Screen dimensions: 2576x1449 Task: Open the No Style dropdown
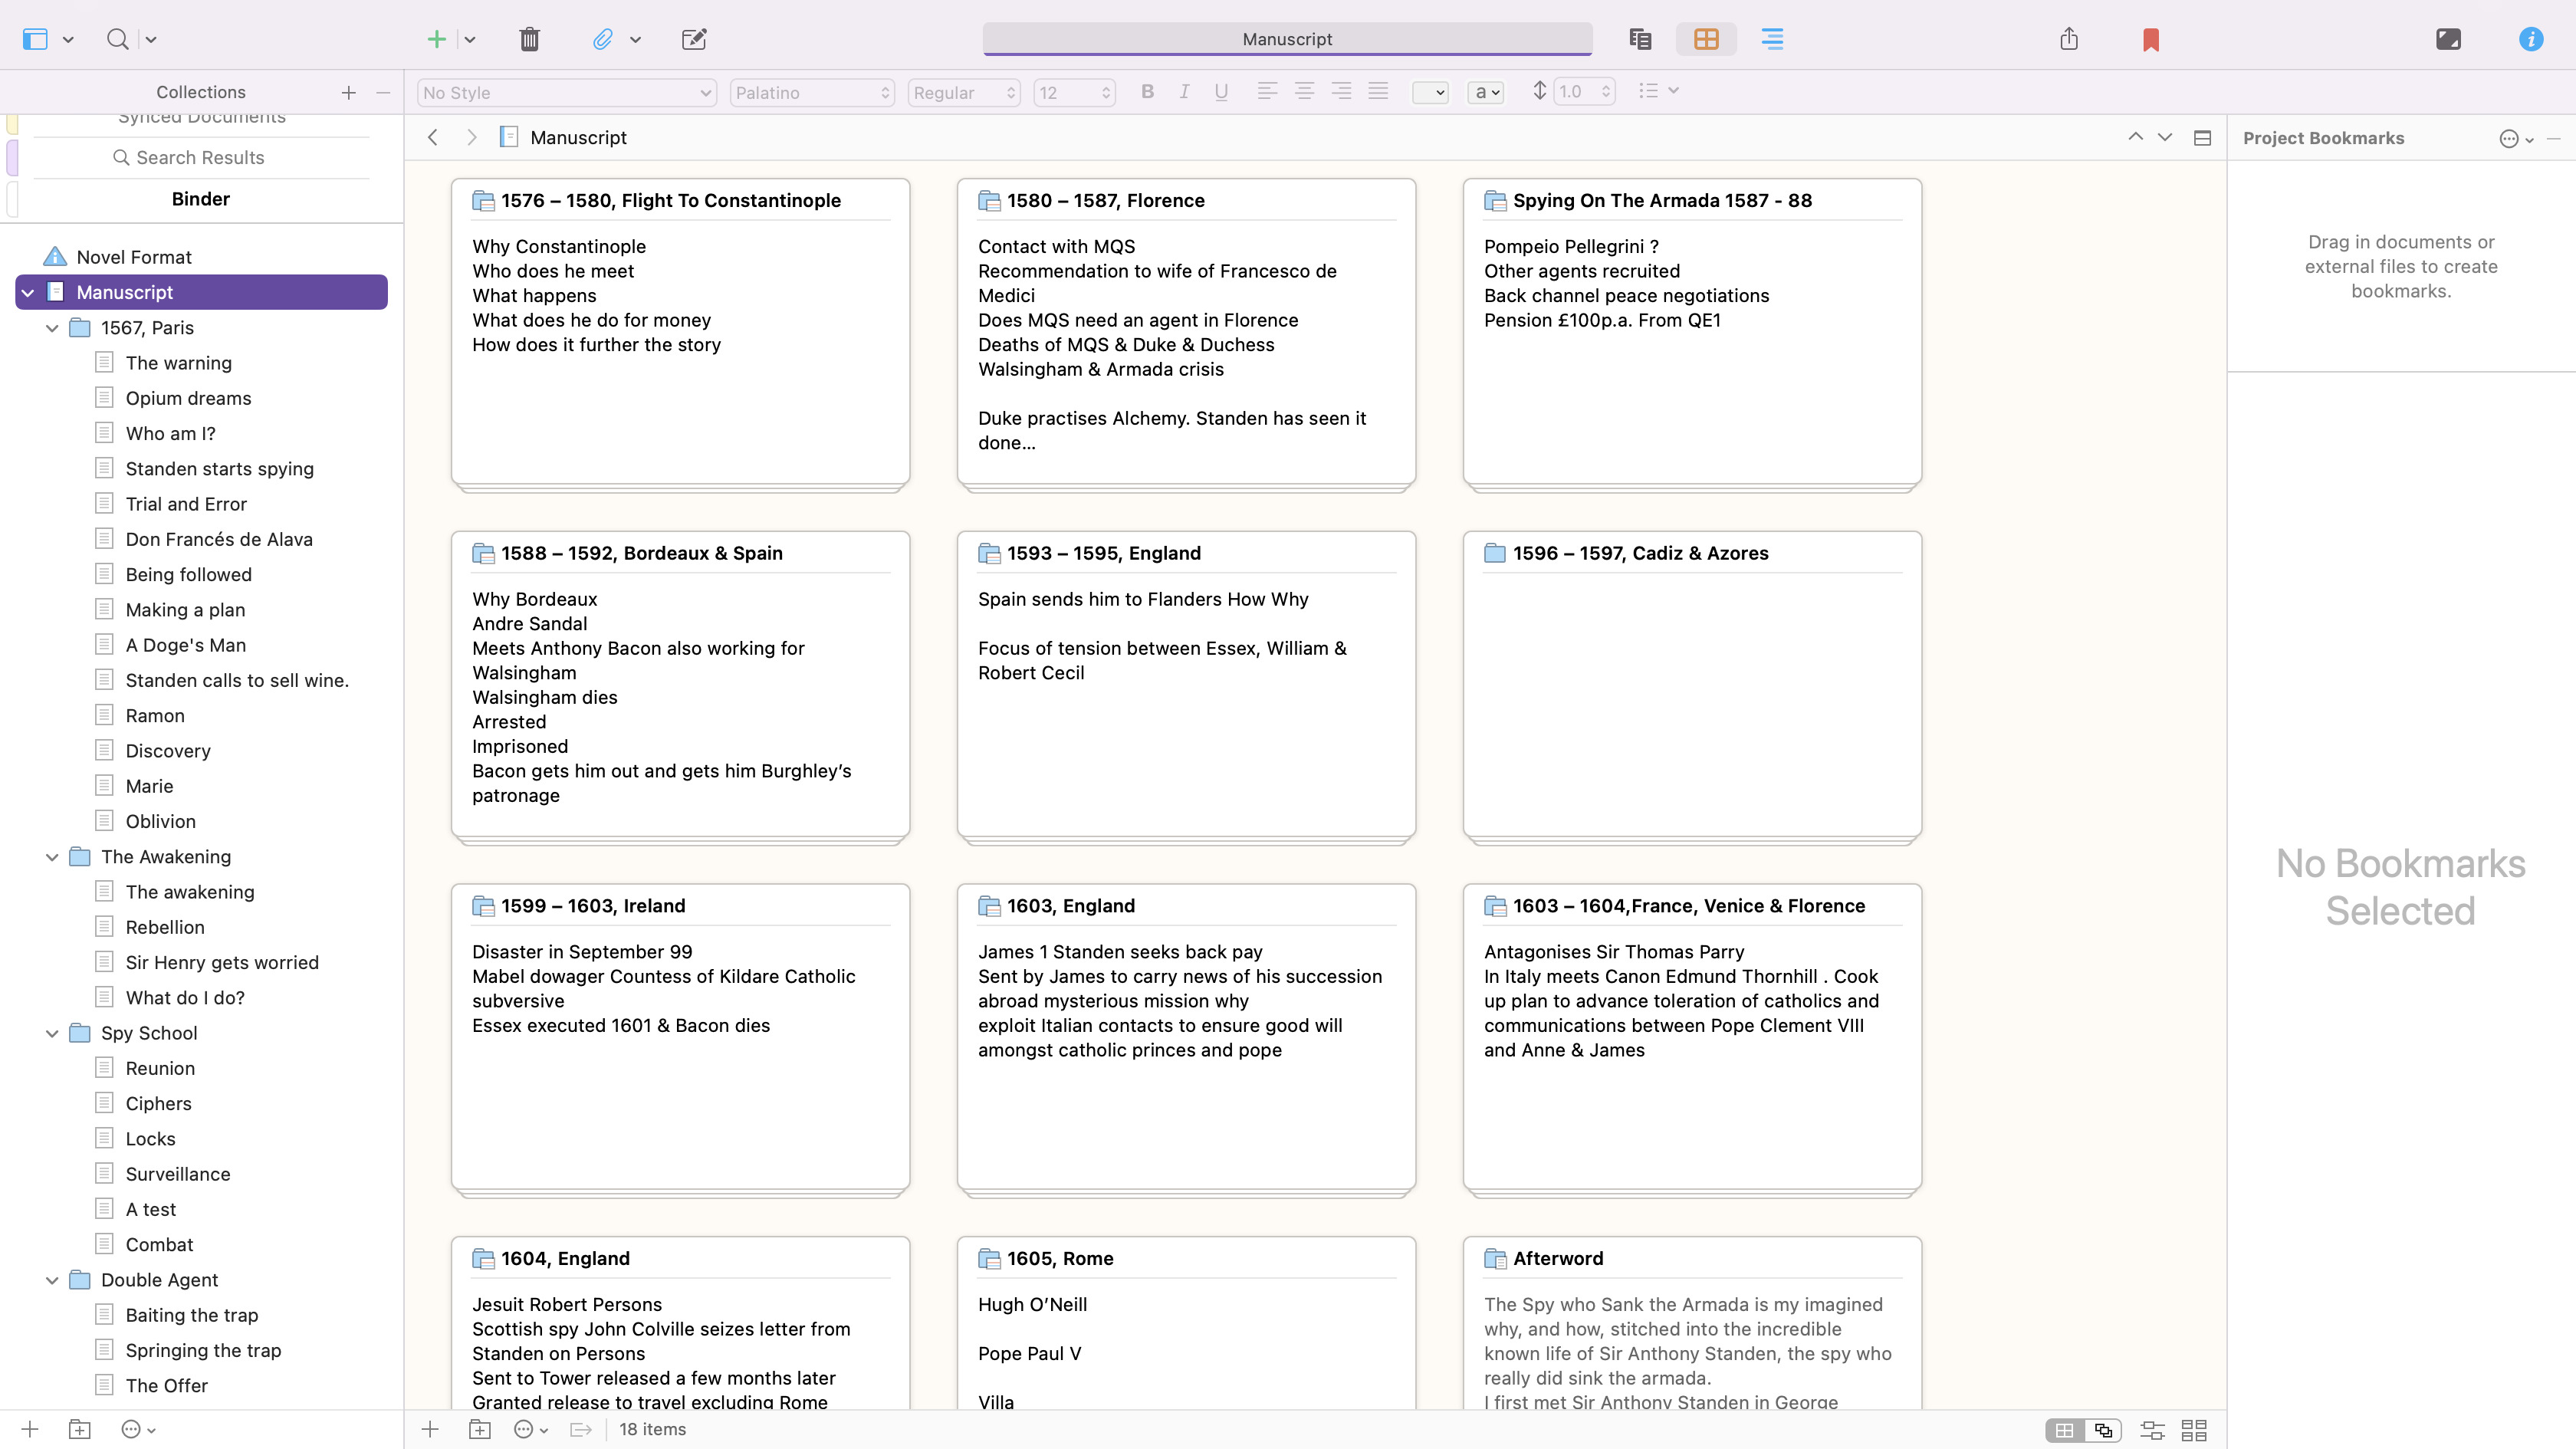[x=566, y=92]
